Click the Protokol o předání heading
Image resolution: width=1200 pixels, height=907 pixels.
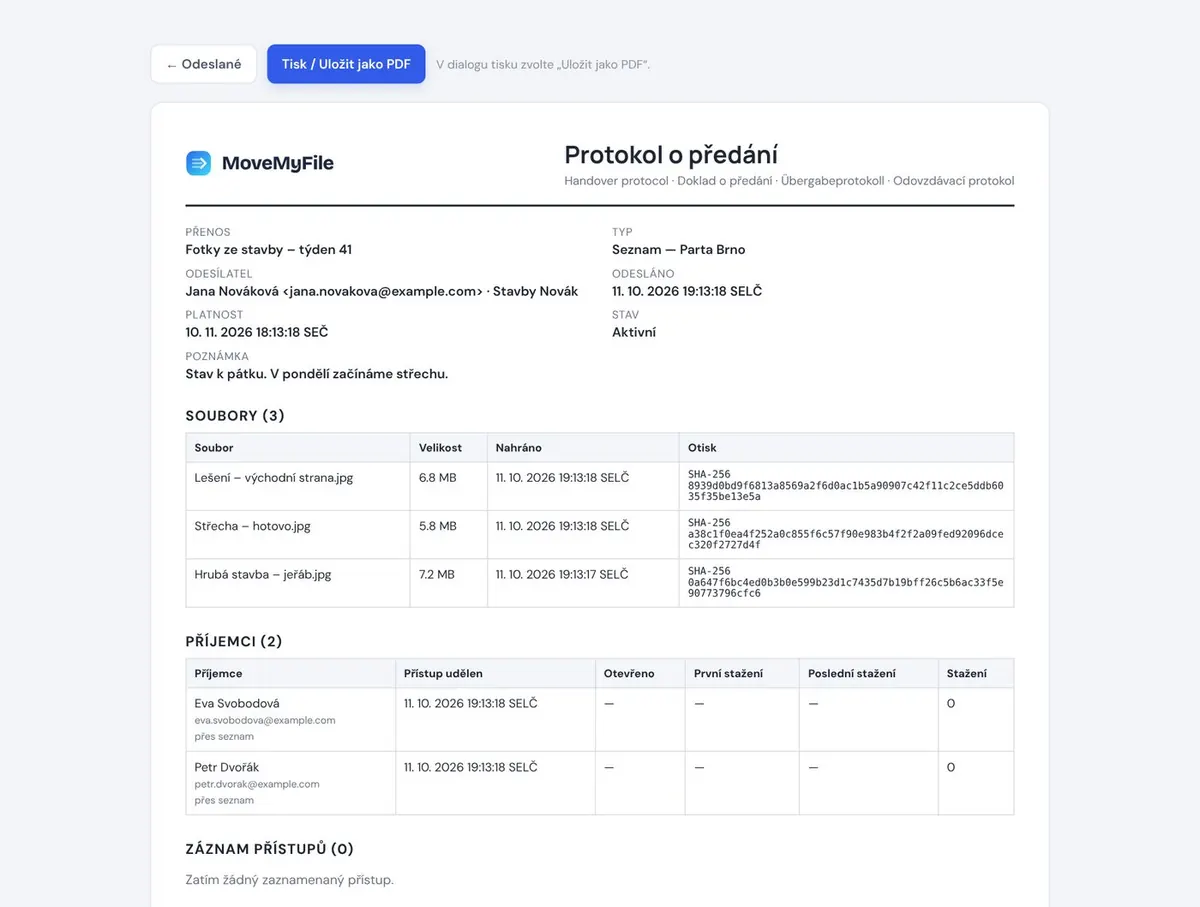(x=671, y=155)
